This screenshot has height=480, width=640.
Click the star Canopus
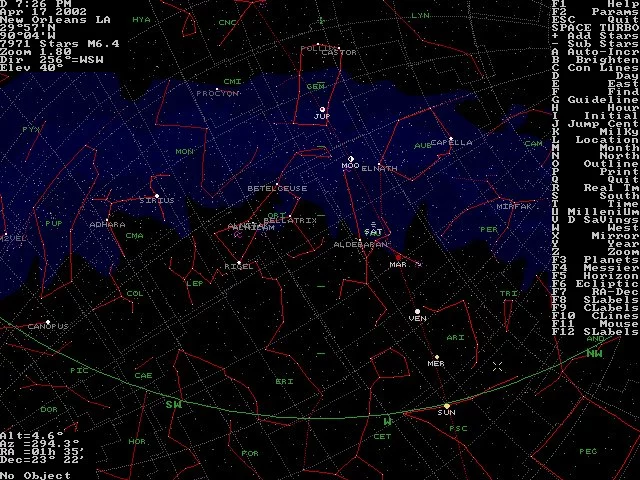click(48, 322)
